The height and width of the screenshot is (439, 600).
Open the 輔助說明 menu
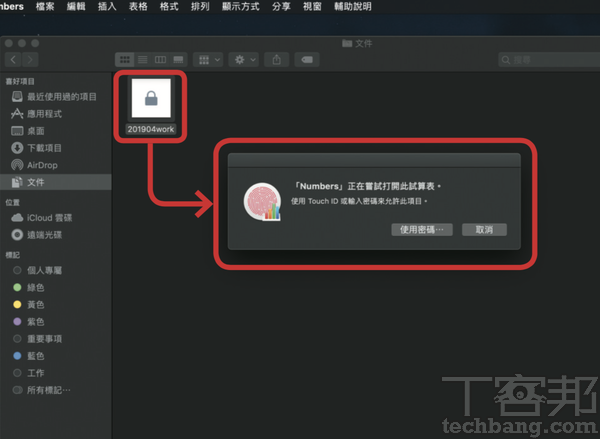[x=352, y=6]
